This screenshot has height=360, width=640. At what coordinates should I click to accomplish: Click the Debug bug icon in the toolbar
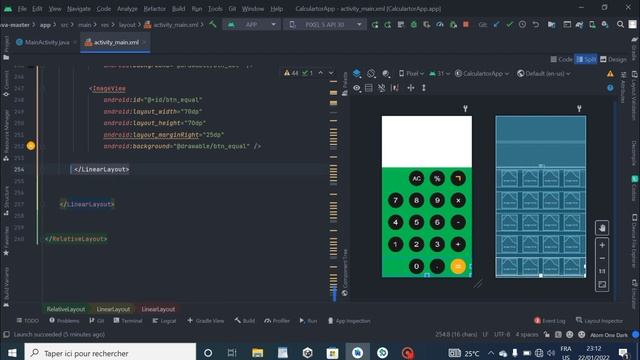[413, 24]
